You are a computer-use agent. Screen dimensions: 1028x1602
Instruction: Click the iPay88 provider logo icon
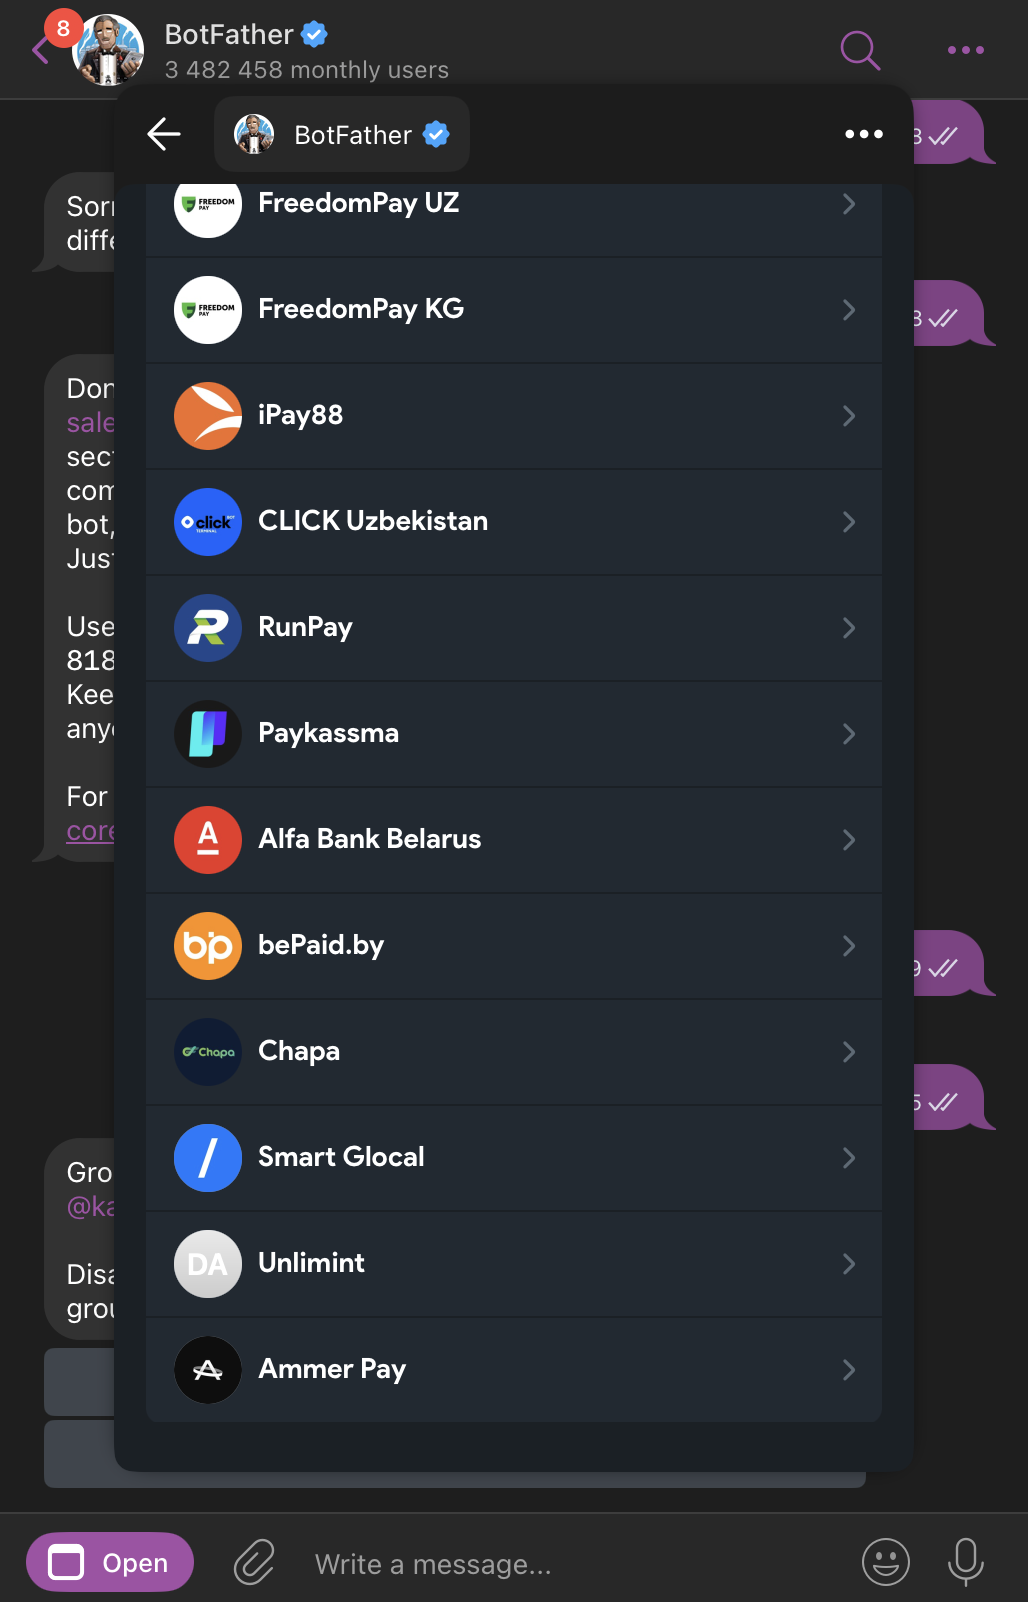click(208, 416)
